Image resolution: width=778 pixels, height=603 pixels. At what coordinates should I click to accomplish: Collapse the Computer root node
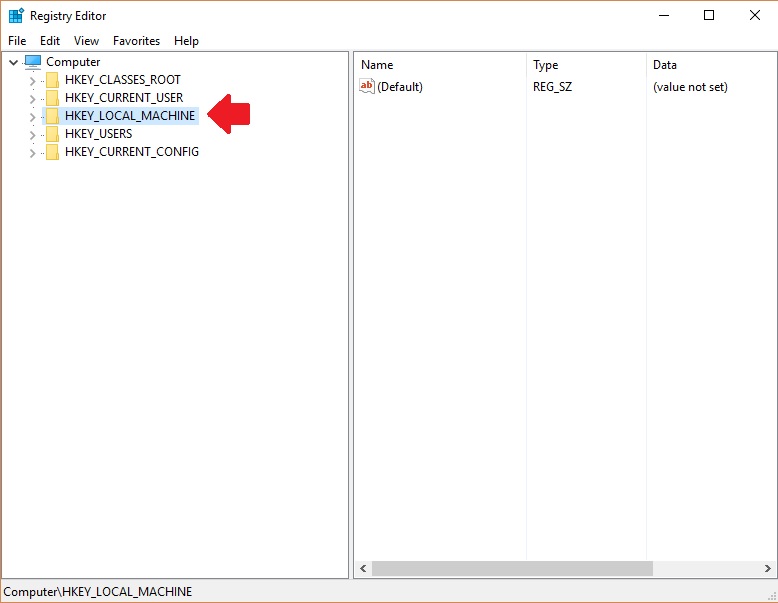point(13,62)
